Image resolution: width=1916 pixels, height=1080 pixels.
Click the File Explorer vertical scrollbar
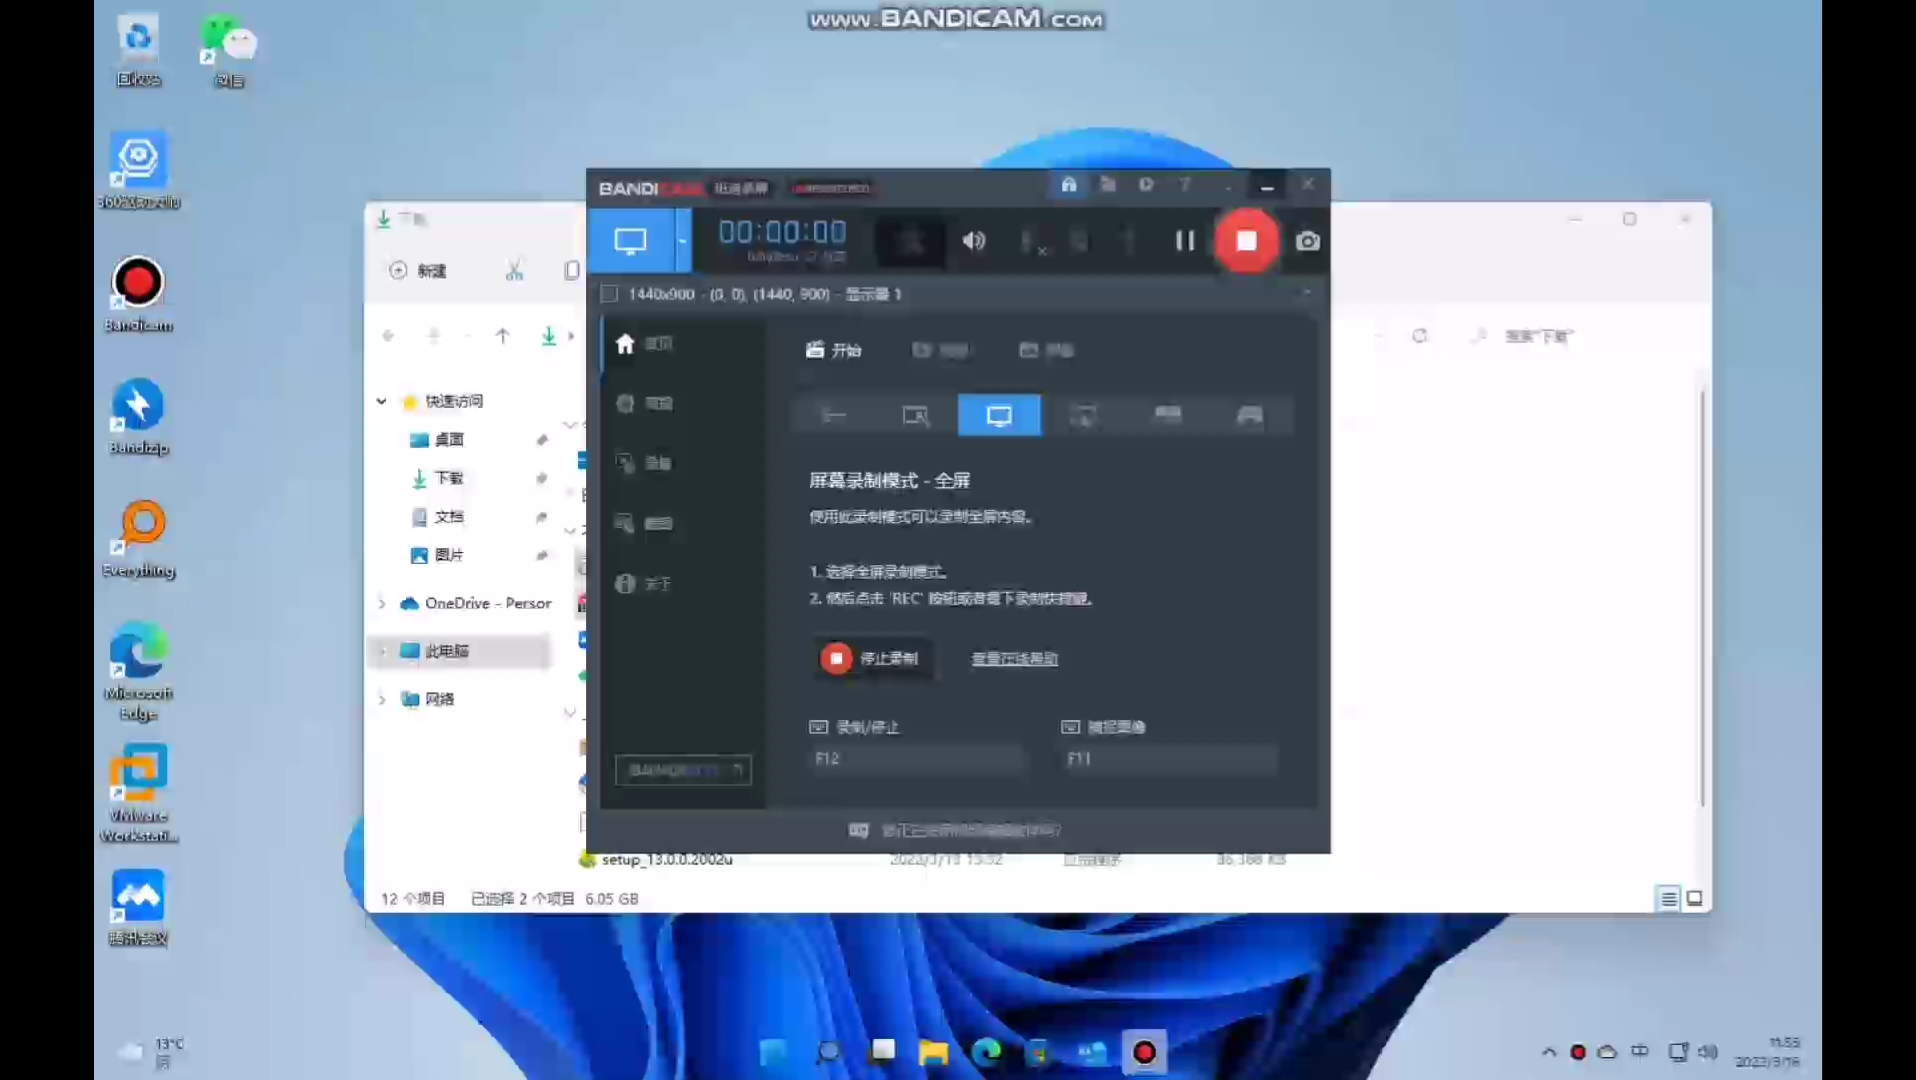(1702, 598)
